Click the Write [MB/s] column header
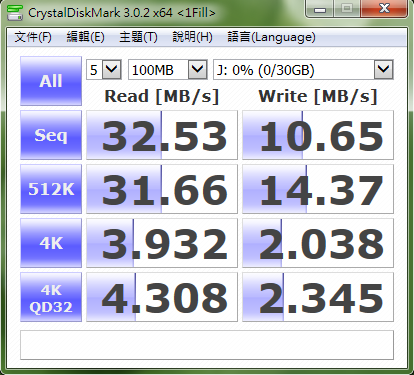 point(318,97)
